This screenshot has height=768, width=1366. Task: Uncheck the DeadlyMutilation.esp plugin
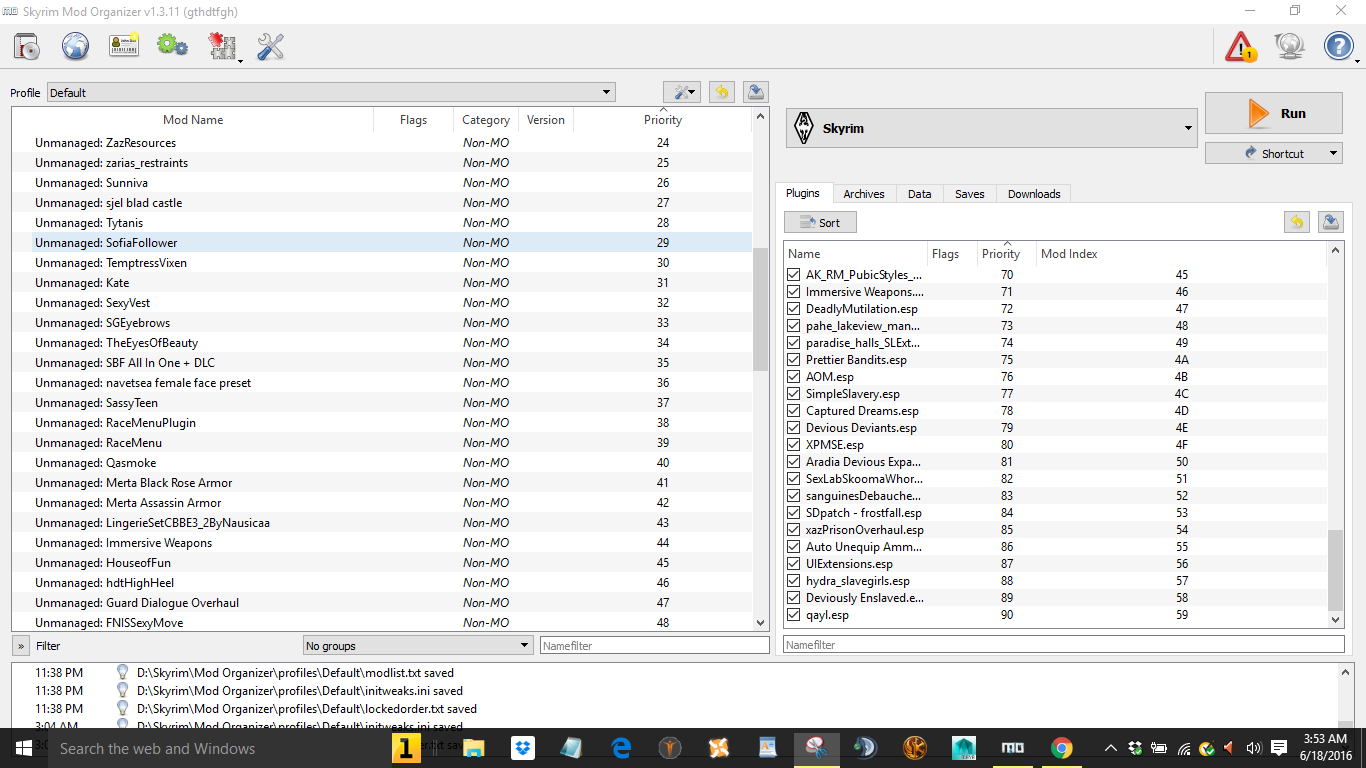[x=794, y=309]
